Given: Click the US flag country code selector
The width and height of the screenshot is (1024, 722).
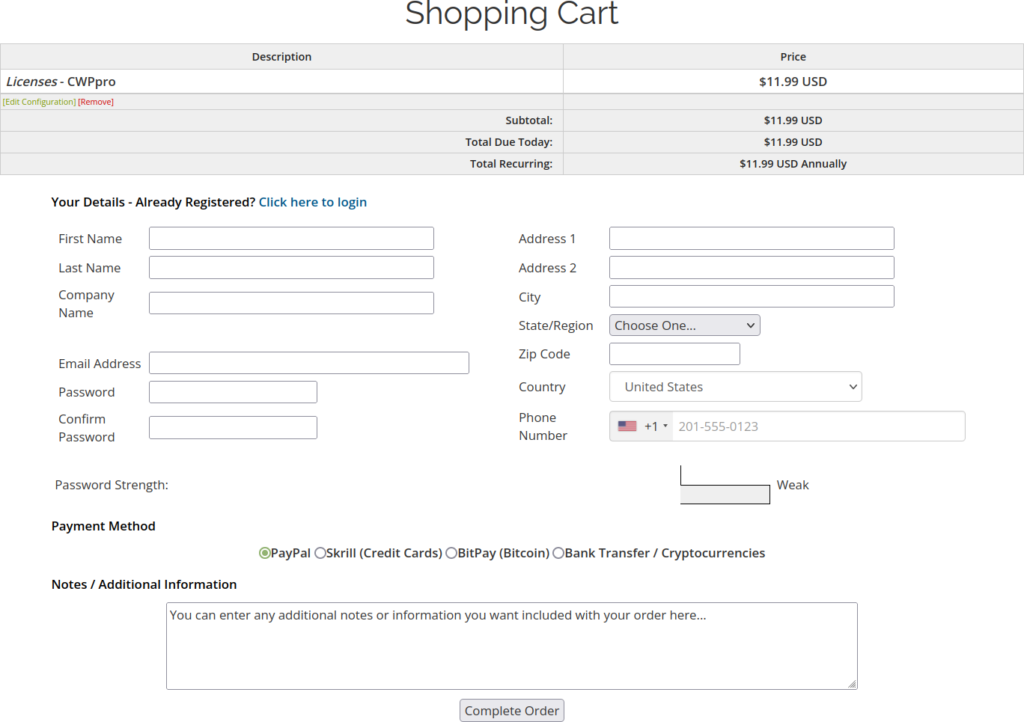Looking at the screenshot, I should (627, 426).
